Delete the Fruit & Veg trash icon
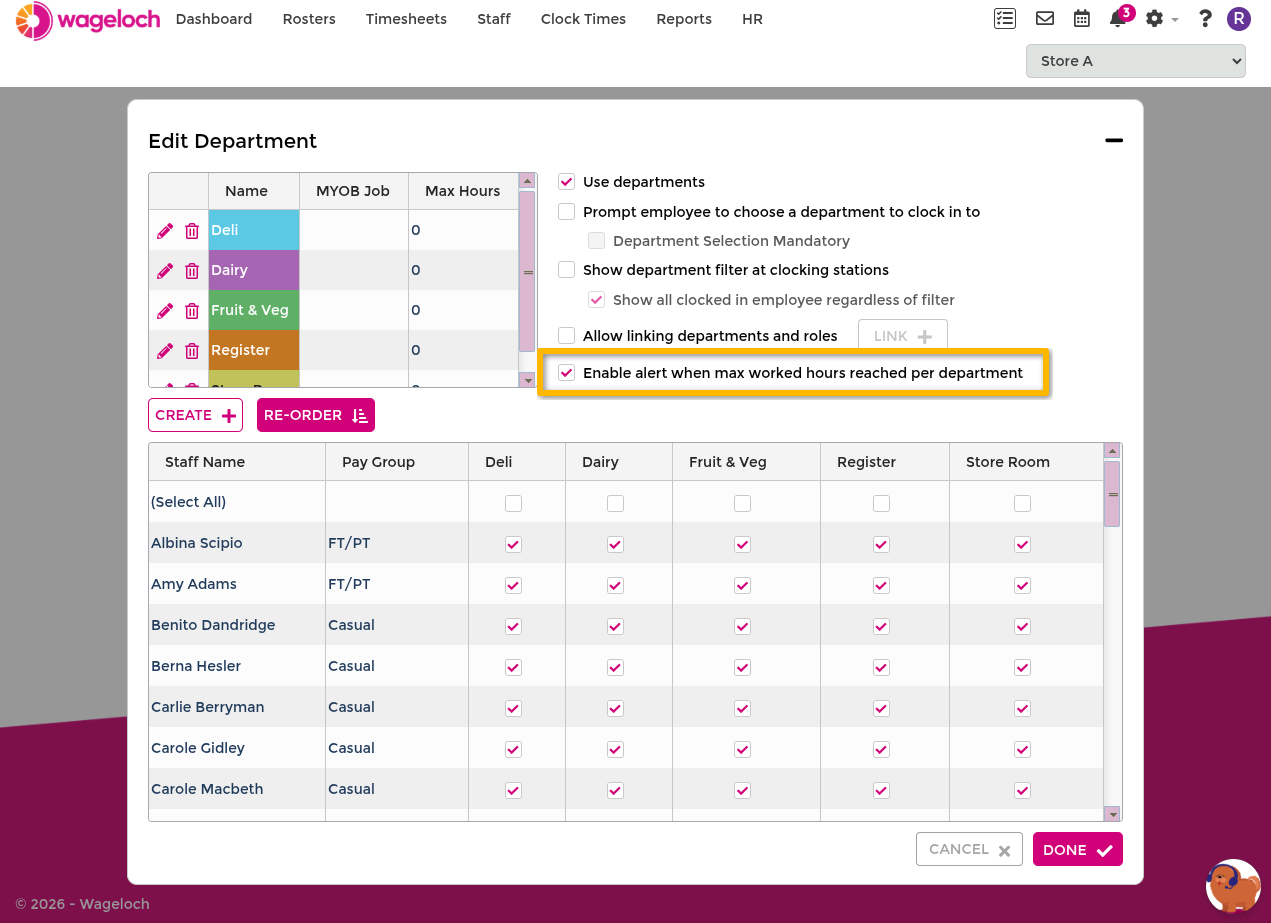This screenshot has height=923, width=1271. 192,311
